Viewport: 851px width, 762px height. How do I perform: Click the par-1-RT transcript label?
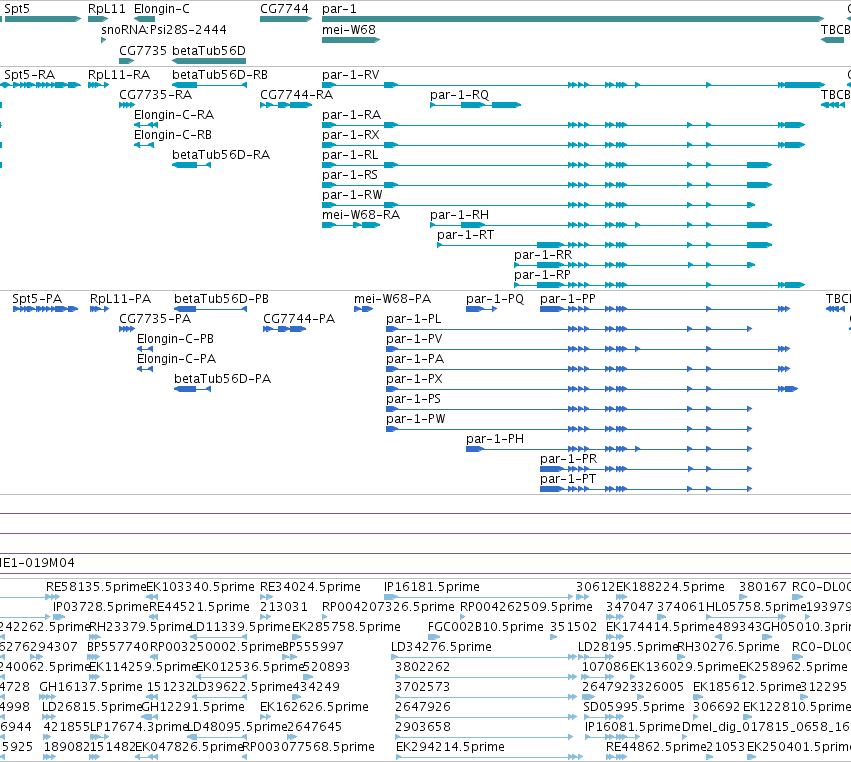tap(466, 235)
